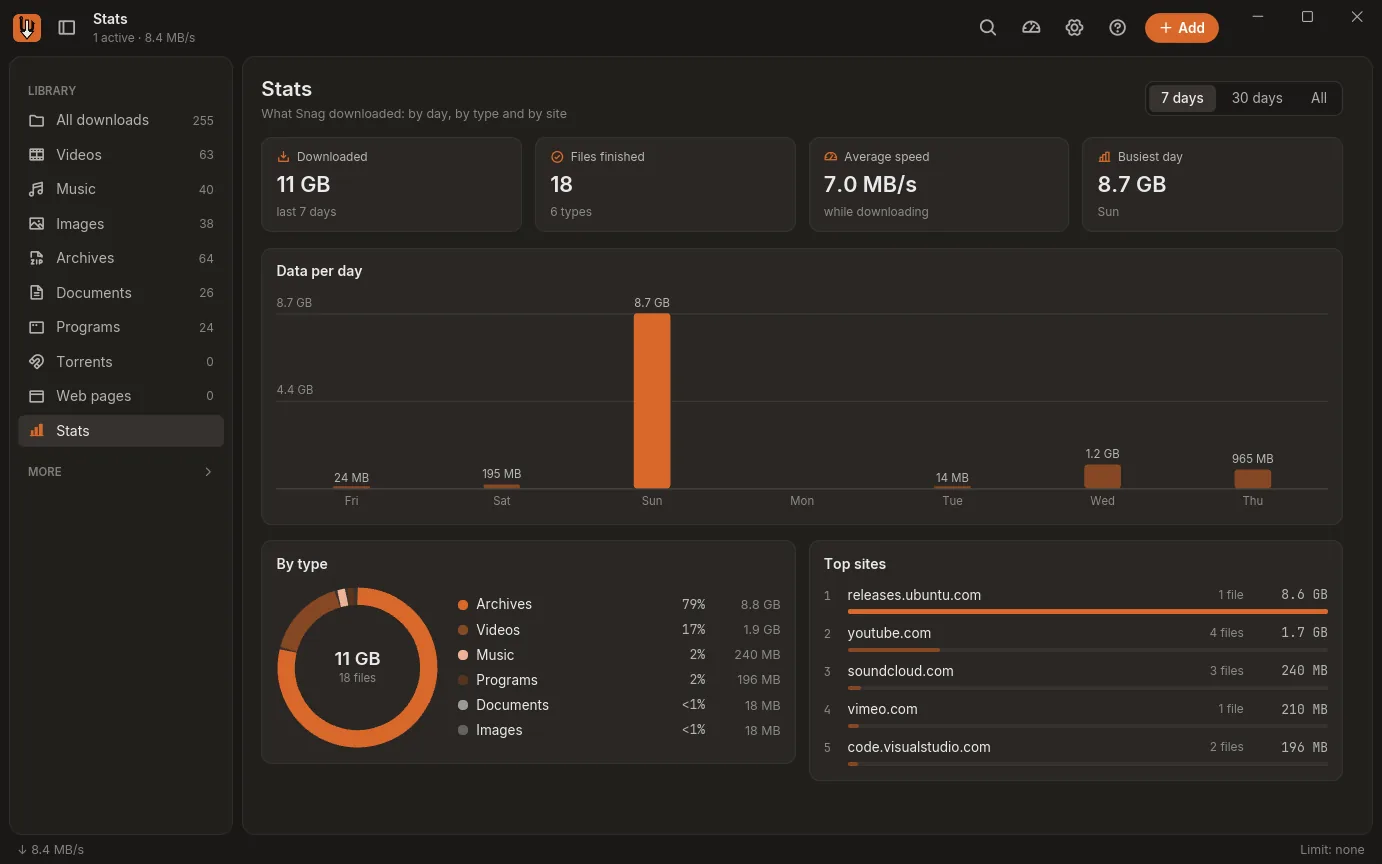Select the Sun 8.7 GB bar
The image size is (1382, 864).
click(x=652, y=401)
